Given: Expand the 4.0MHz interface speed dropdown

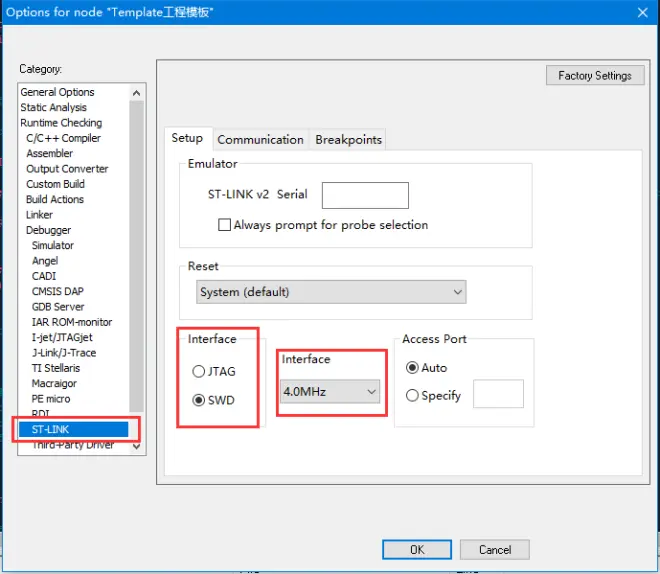Looking at the screenshot, I should (x=330, y=392).
